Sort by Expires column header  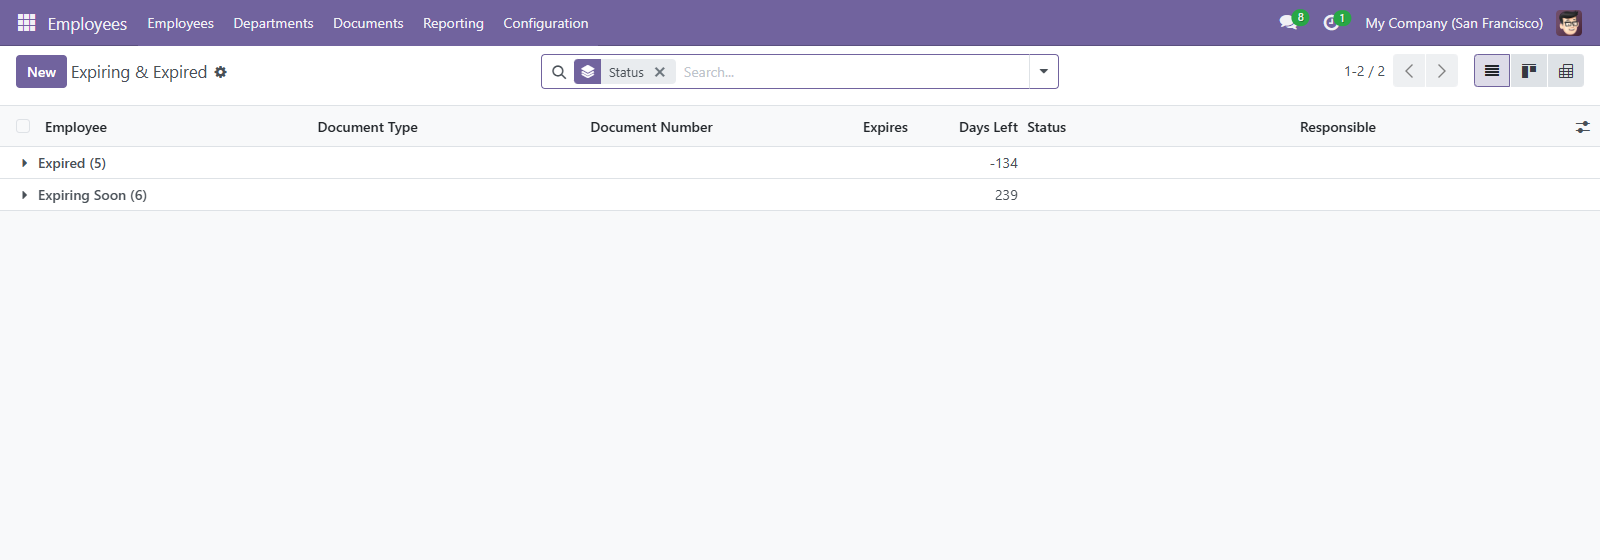(885, 127)
